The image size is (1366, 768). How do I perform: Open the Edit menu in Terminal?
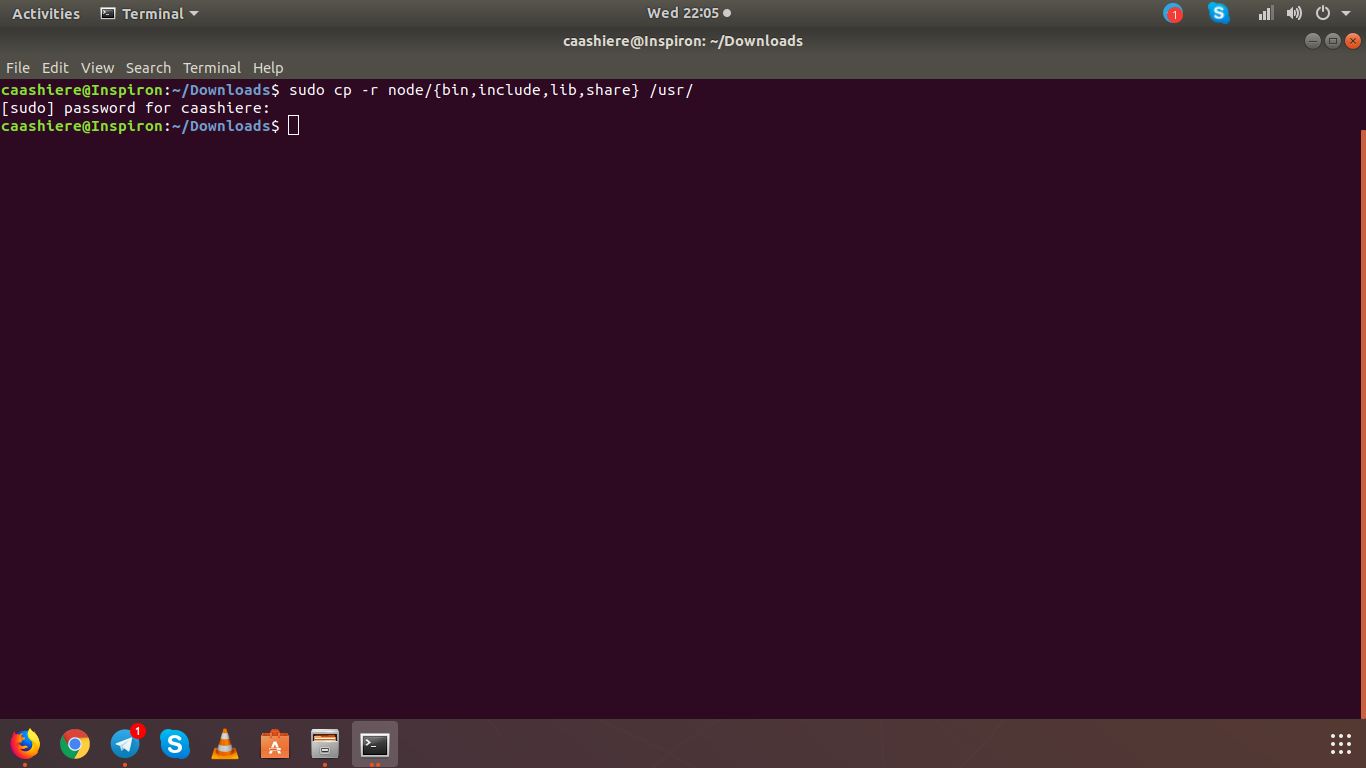(x=54, y=67)
